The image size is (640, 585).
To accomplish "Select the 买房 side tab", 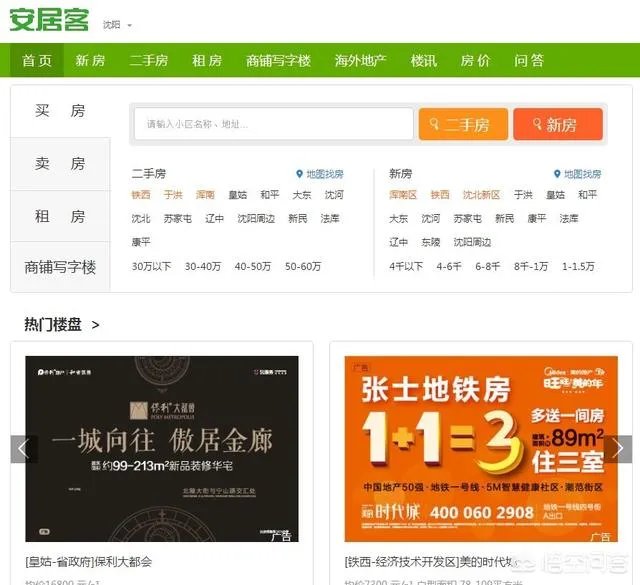I will pyautogui.click(x=60, y=111).
